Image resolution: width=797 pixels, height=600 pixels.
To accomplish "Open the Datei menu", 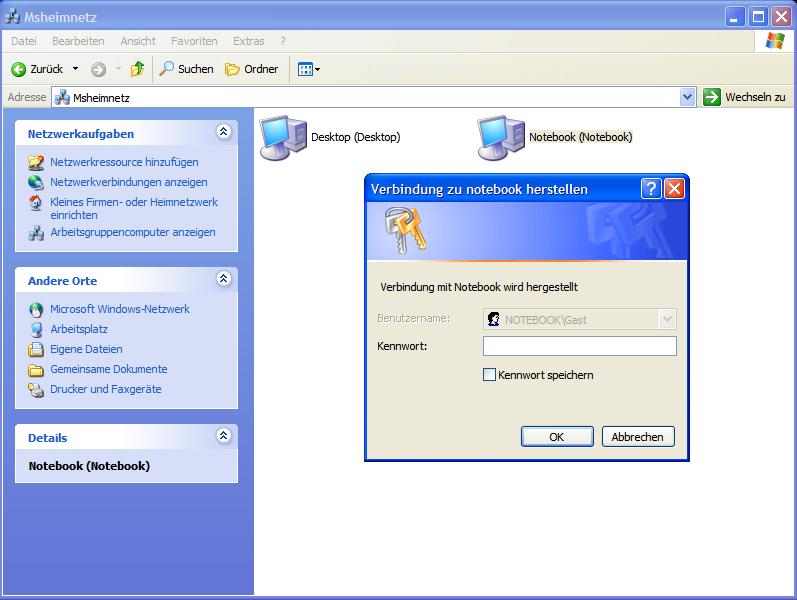I will (24, 41).
